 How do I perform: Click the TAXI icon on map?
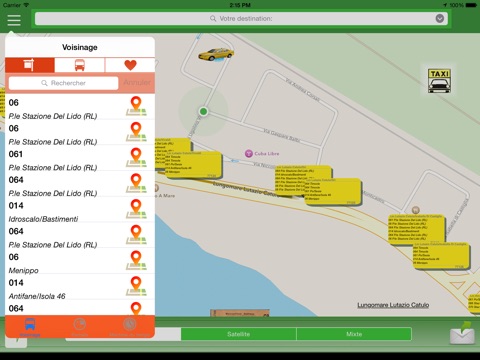pos(439,81)
